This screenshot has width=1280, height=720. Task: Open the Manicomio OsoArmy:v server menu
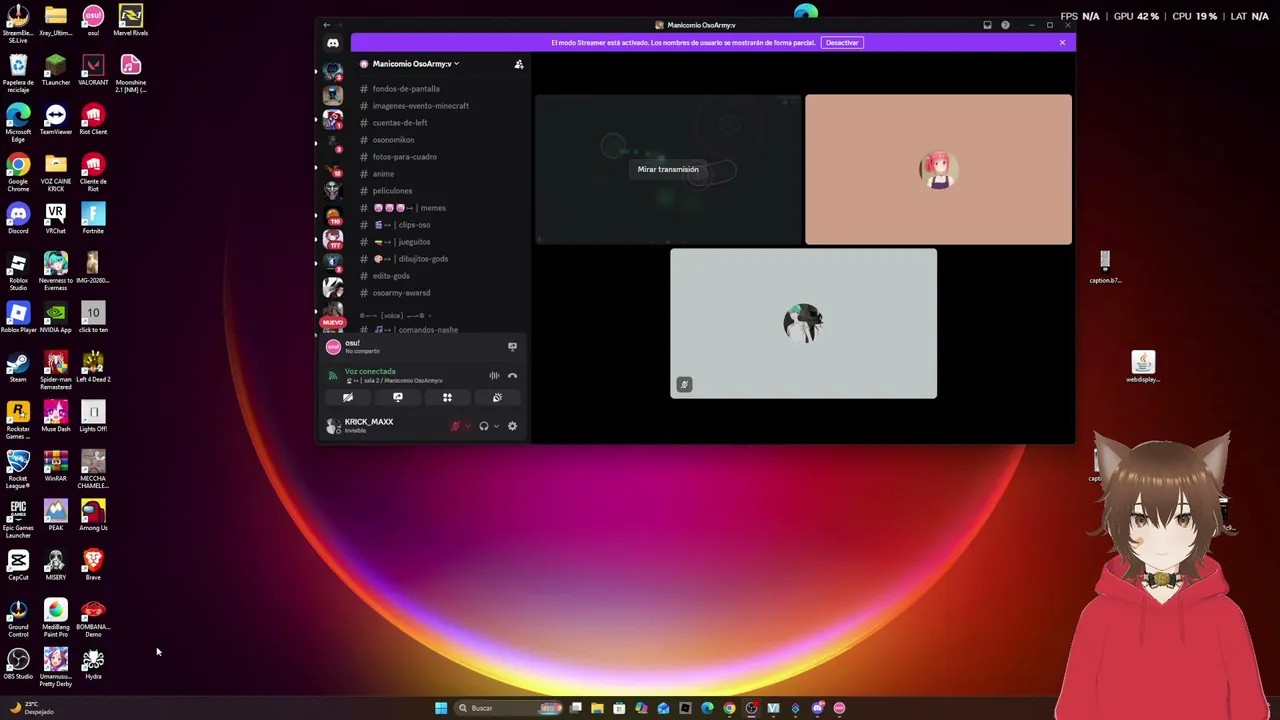(416, 64)
